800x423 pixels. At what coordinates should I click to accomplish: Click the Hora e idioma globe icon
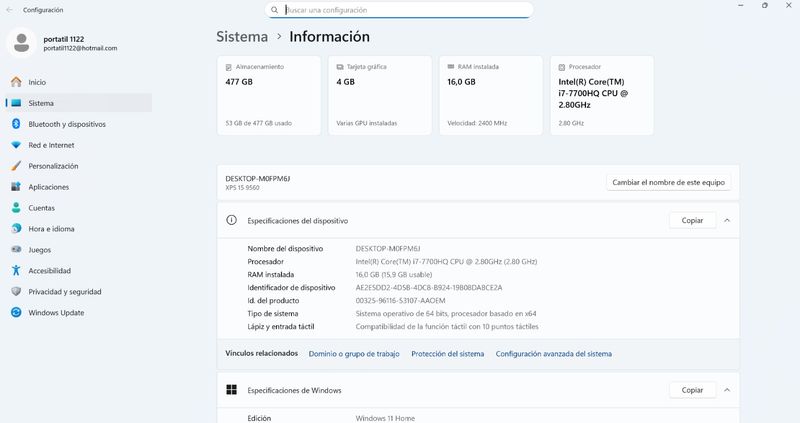(x=16, y=229)
